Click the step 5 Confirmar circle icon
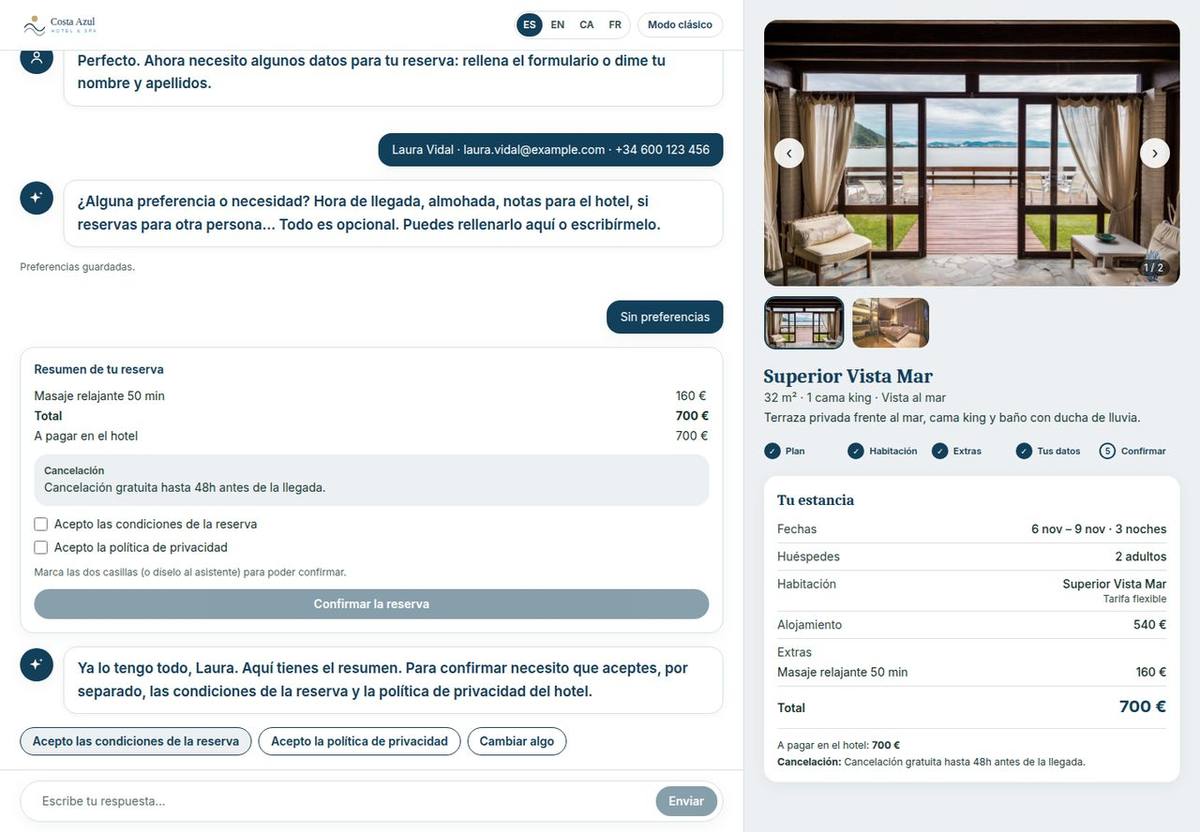The width and height of the screenshot is (1200, 832). [1107, 451]
